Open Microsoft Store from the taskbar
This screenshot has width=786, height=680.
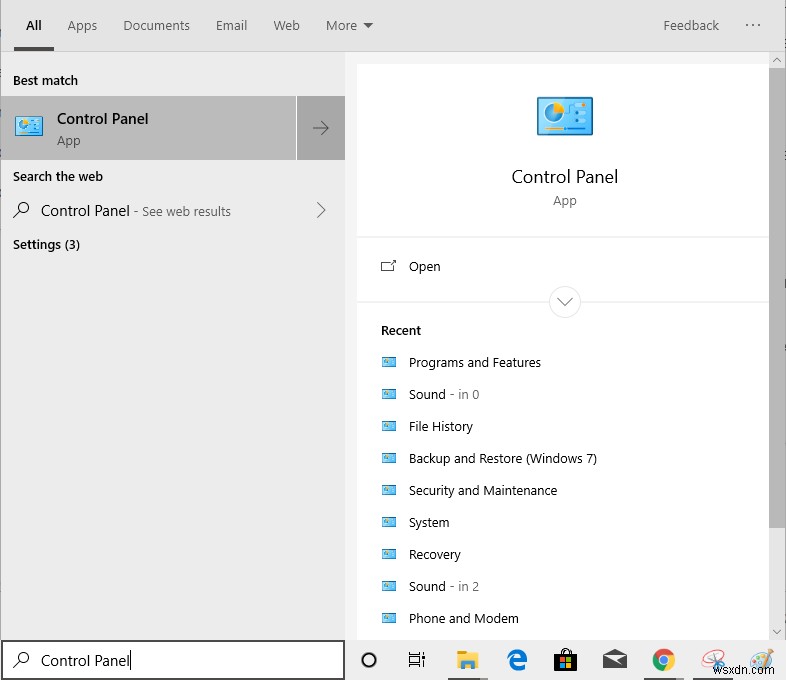point(566,660)
